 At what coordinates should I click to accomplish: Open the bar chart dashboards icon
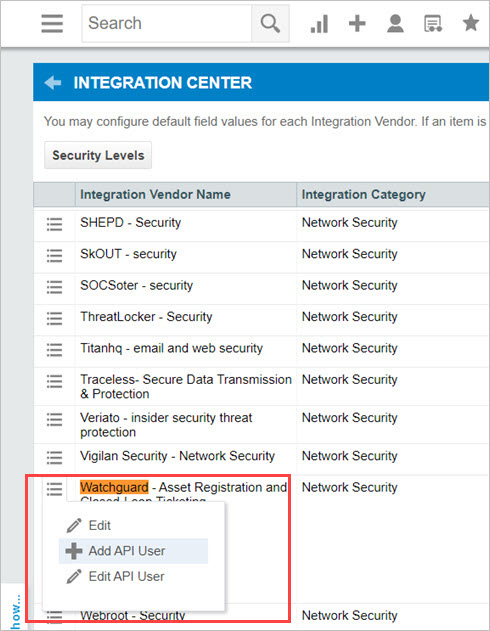(319, 23)
